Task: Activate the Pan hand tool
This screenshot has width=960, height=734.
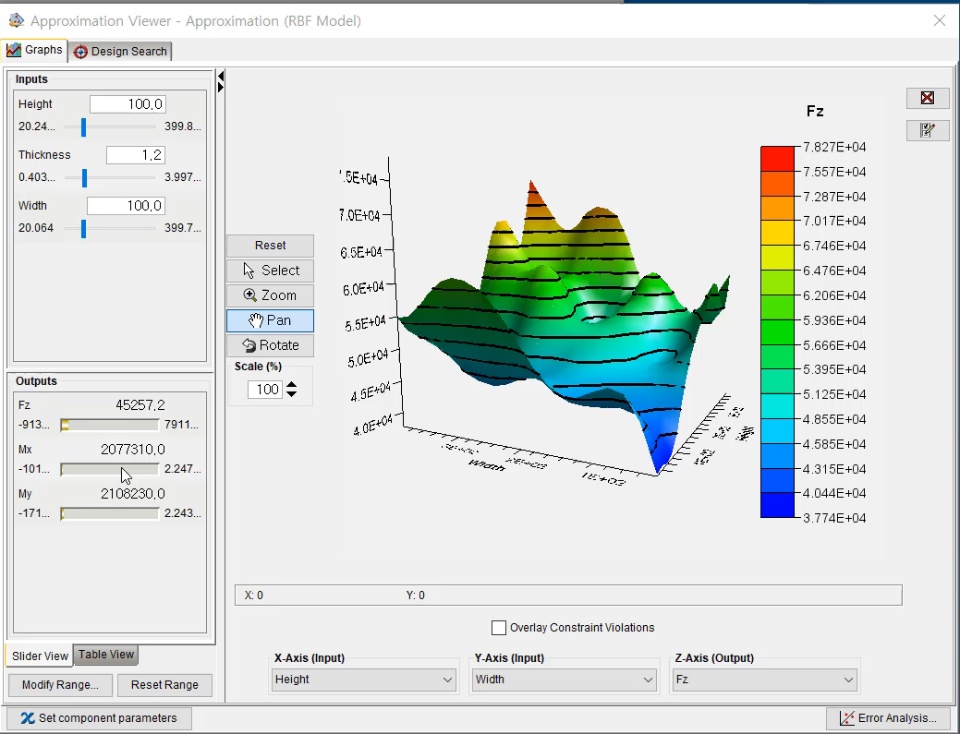Action: coord(270,320)
